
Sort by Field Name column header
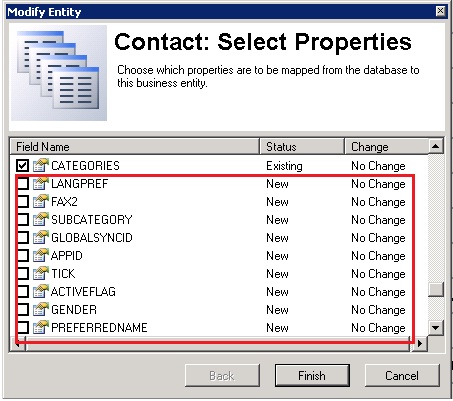134,146
